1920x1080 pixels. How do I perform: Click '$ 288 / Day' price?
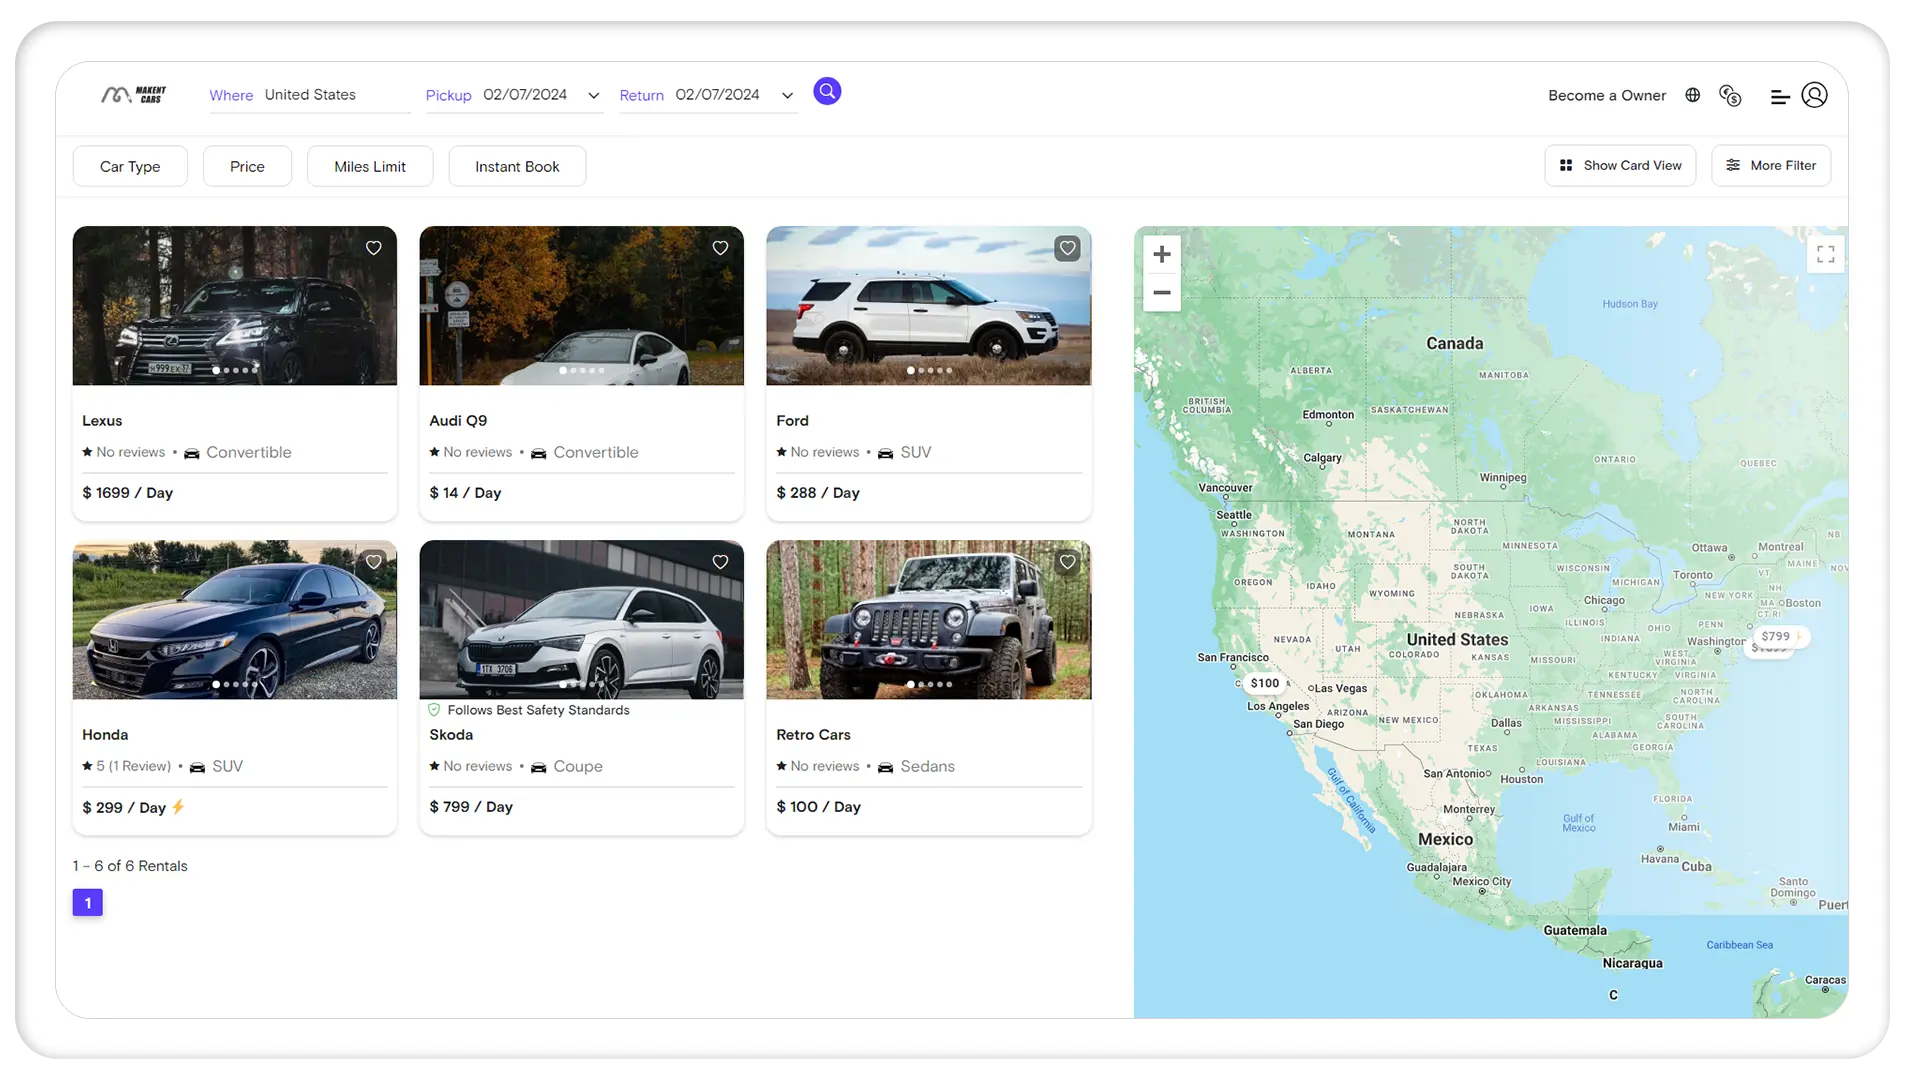coord(818,493)
